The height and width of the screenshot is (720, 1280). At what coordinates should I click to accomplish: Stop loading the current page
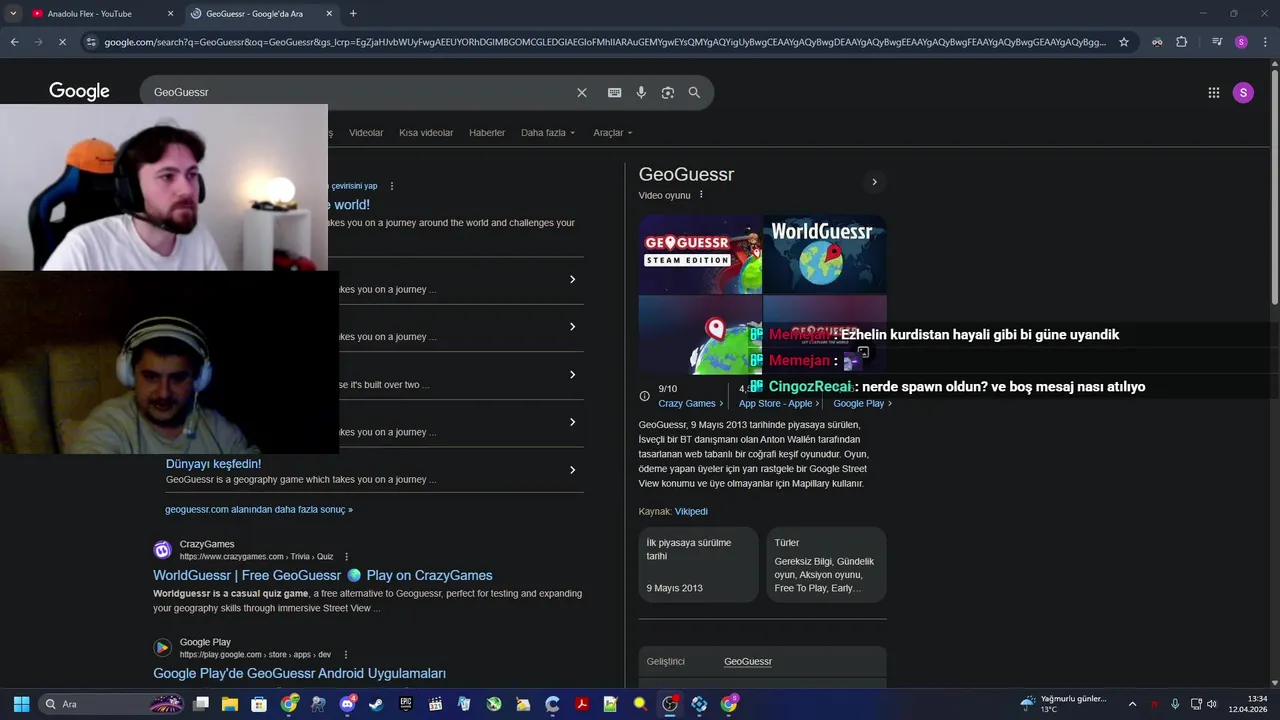tap(62, 42)
